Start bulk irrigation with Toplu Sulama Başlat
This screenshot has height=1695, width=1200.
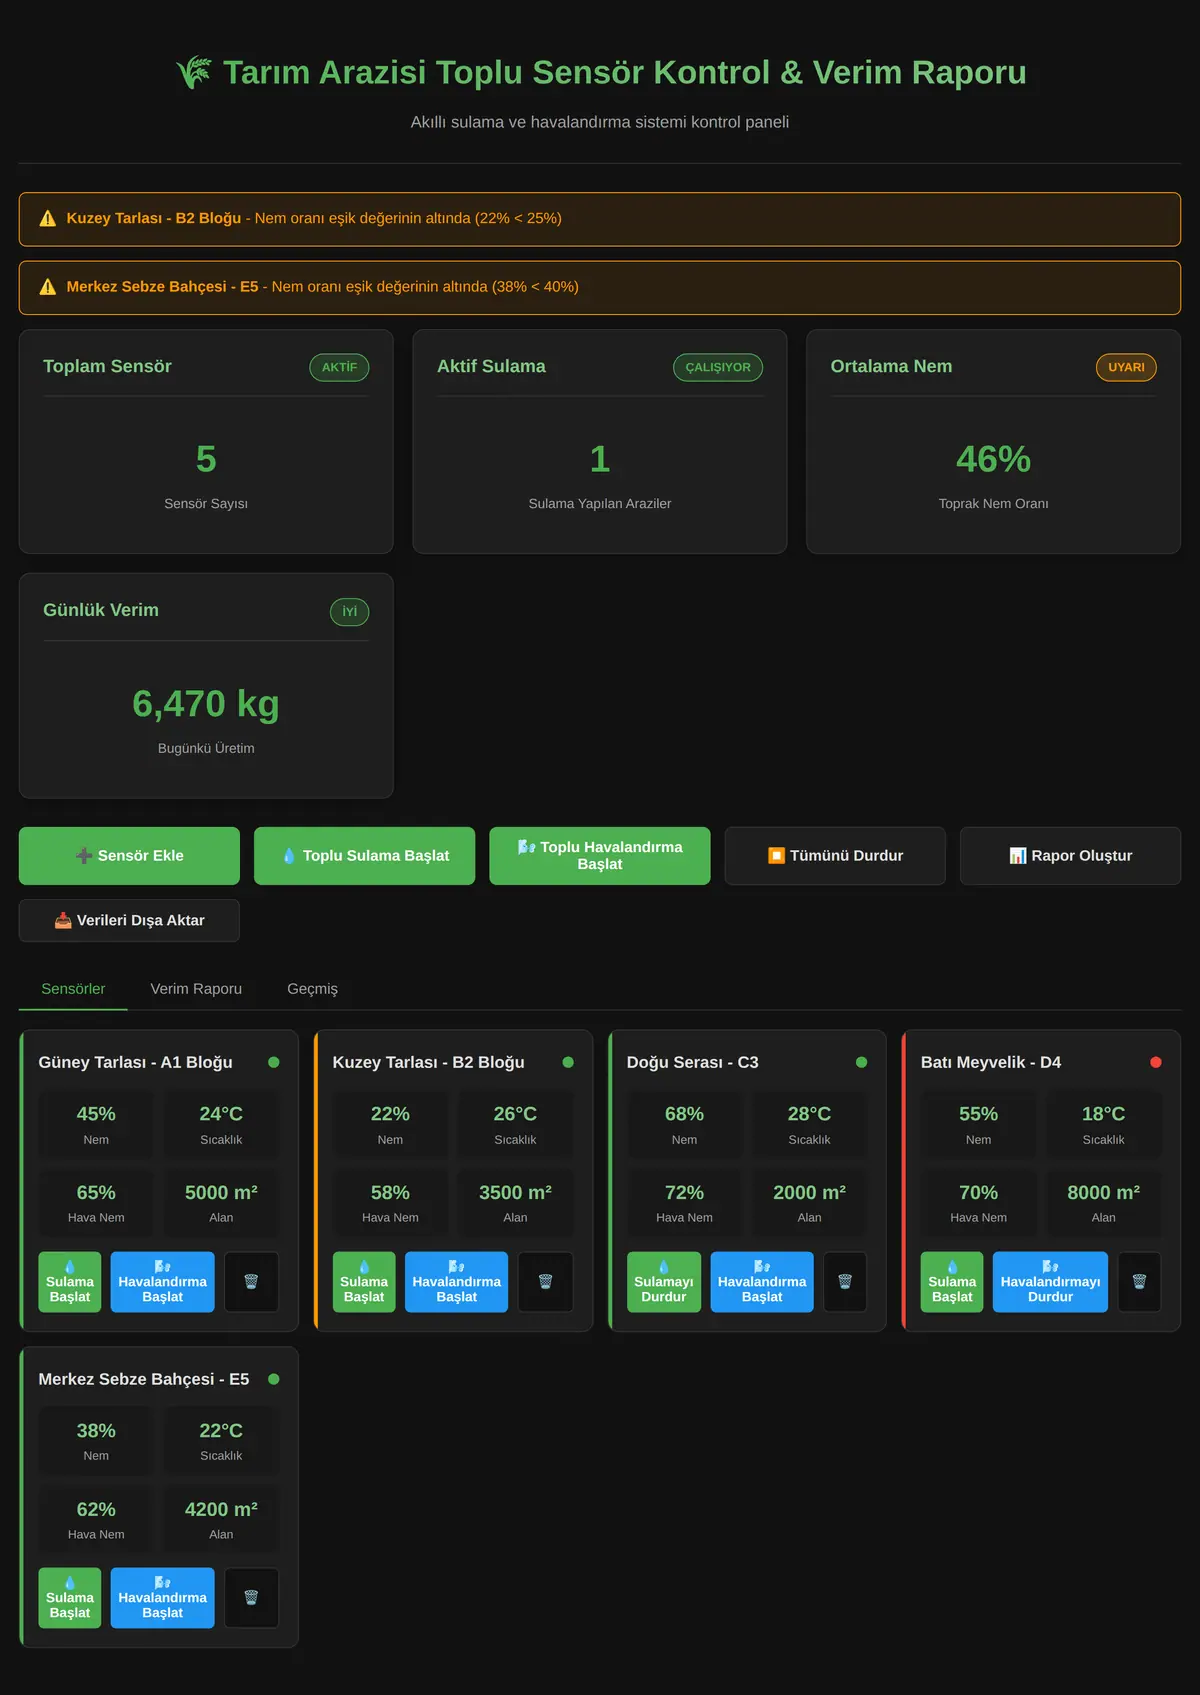click(x=364, y=855)
